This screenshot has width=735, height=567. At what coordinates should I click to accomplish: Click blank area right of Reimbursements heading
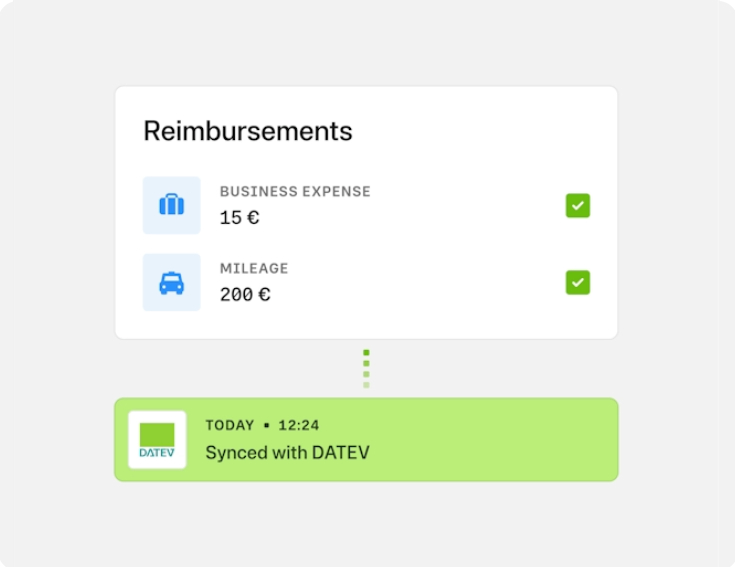[x=480, y=131]
